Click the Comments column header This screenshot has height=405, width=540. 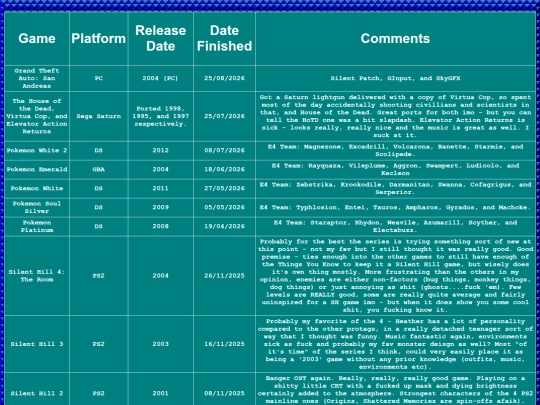(x=395, y=39)
